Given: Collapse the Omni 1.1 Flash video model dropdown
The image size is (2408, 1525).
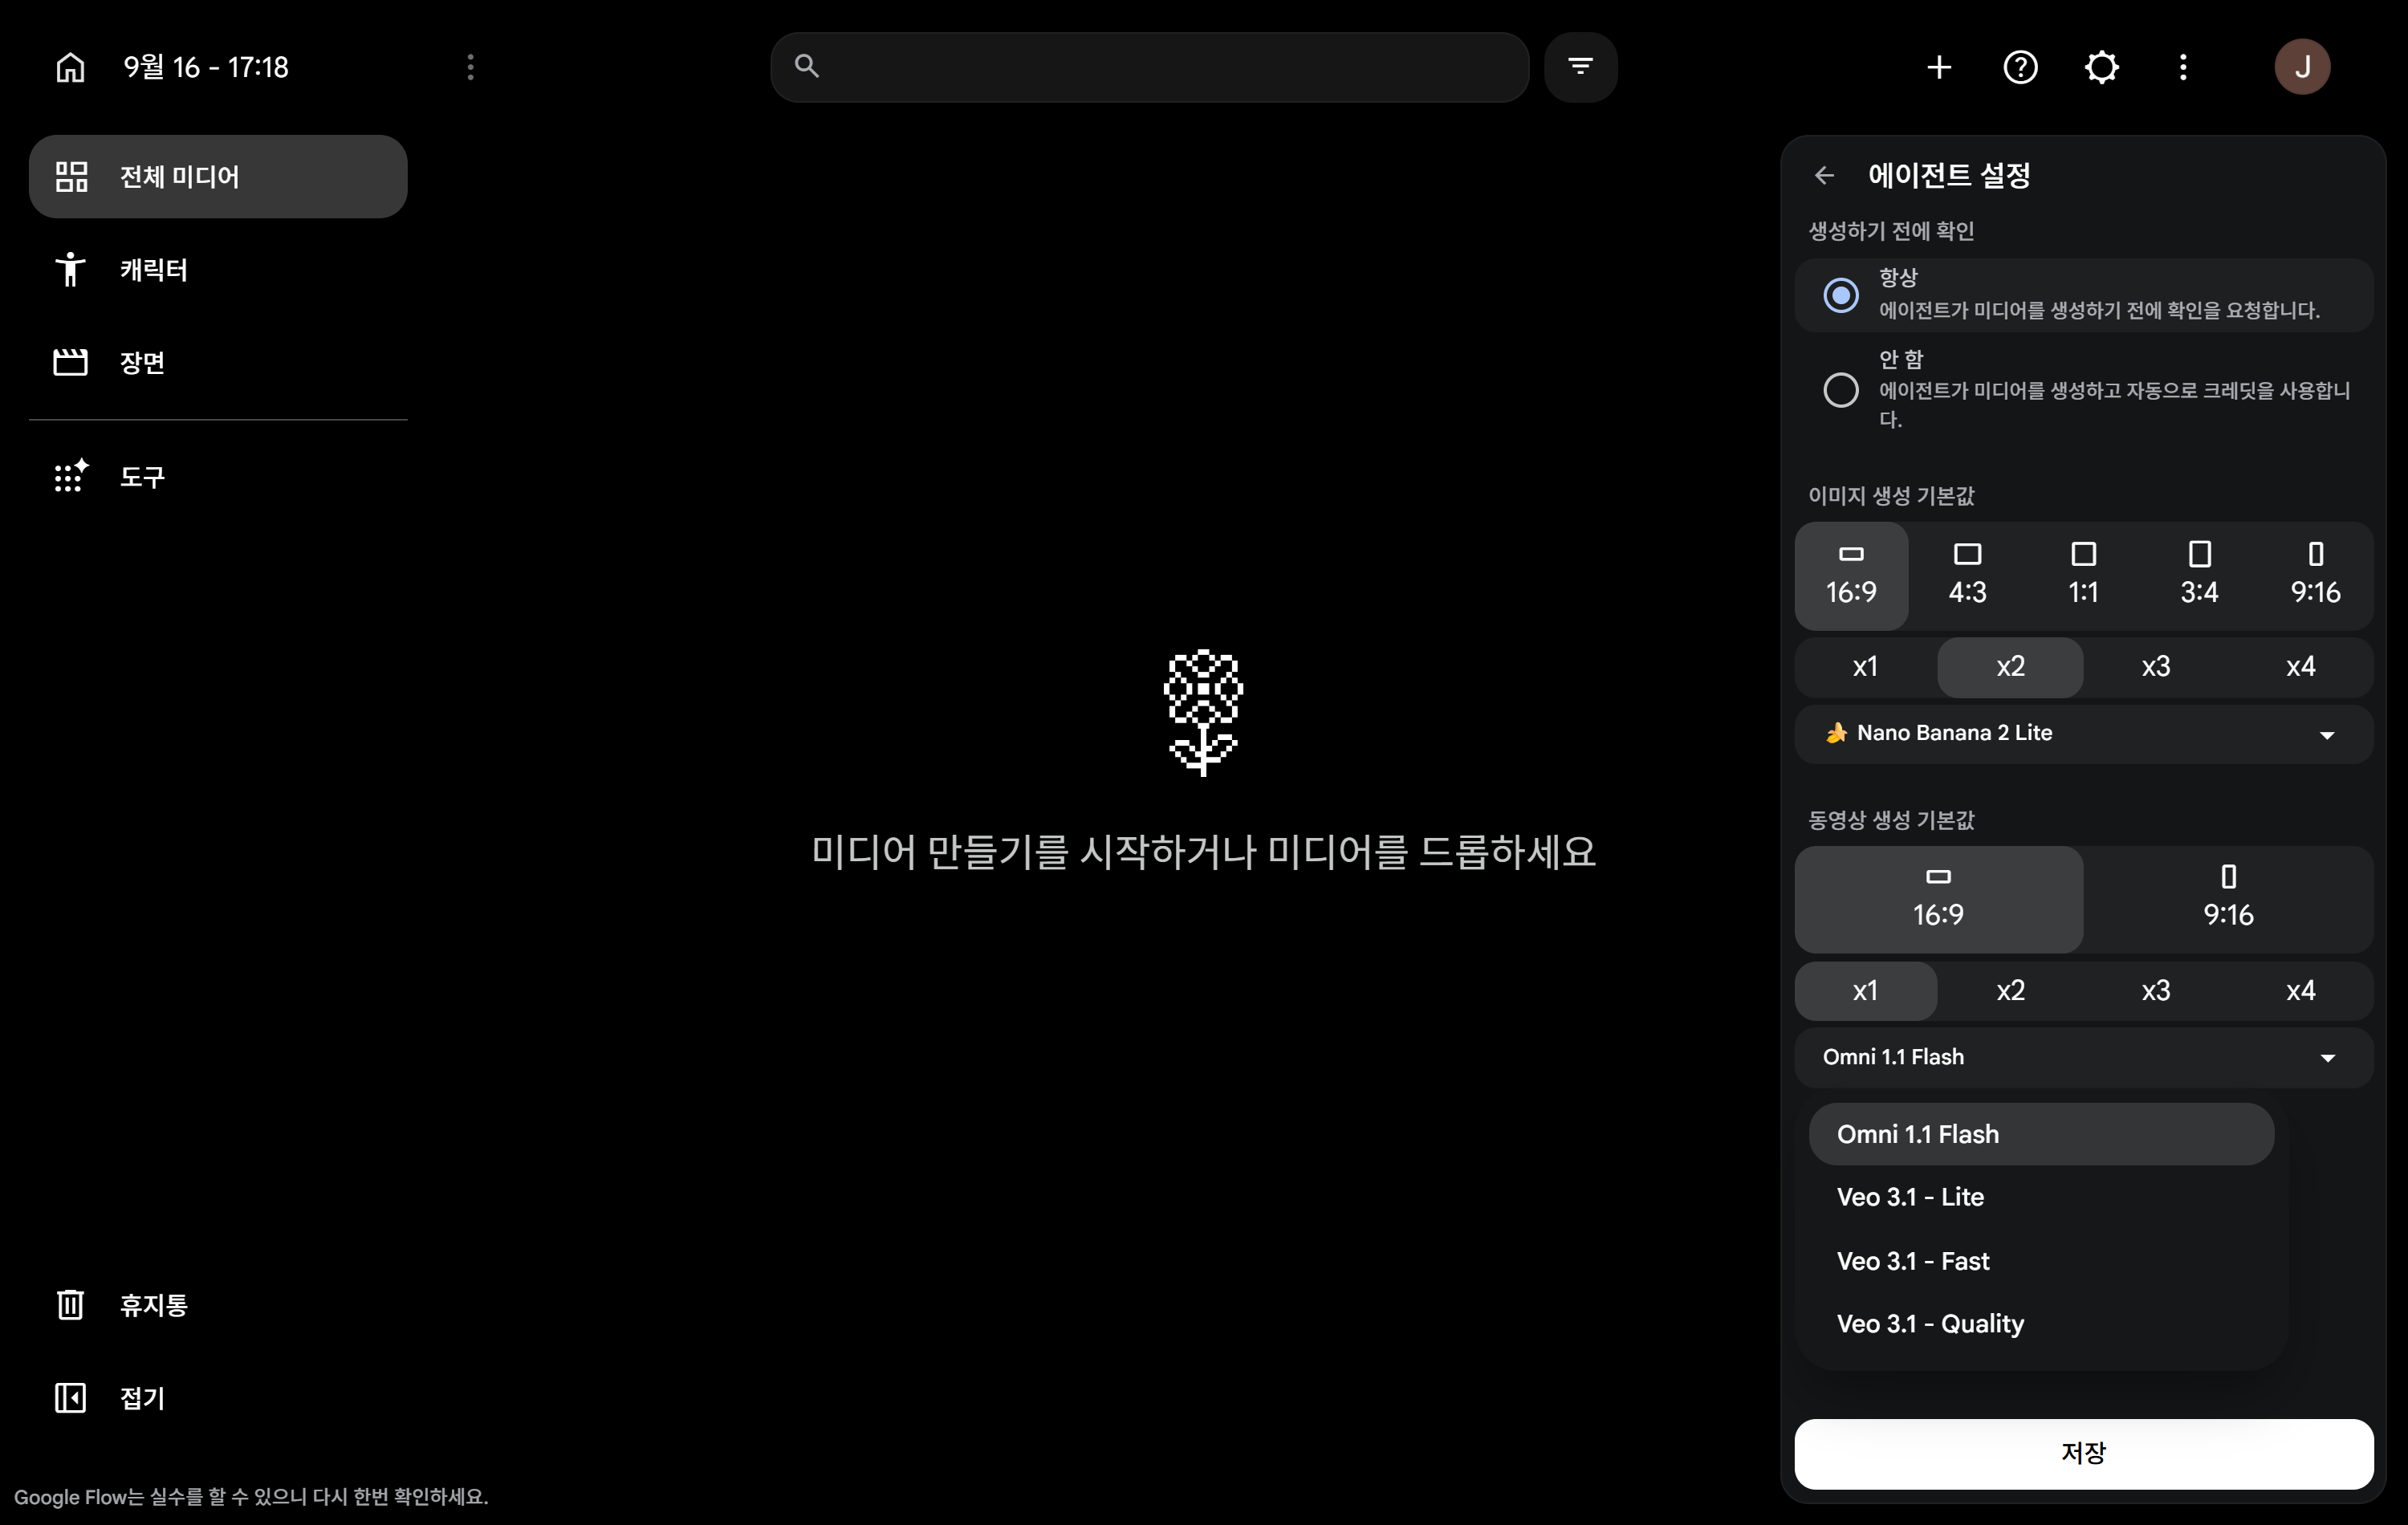Looking at the screenshot, I should click(x=2083, y=1058).
